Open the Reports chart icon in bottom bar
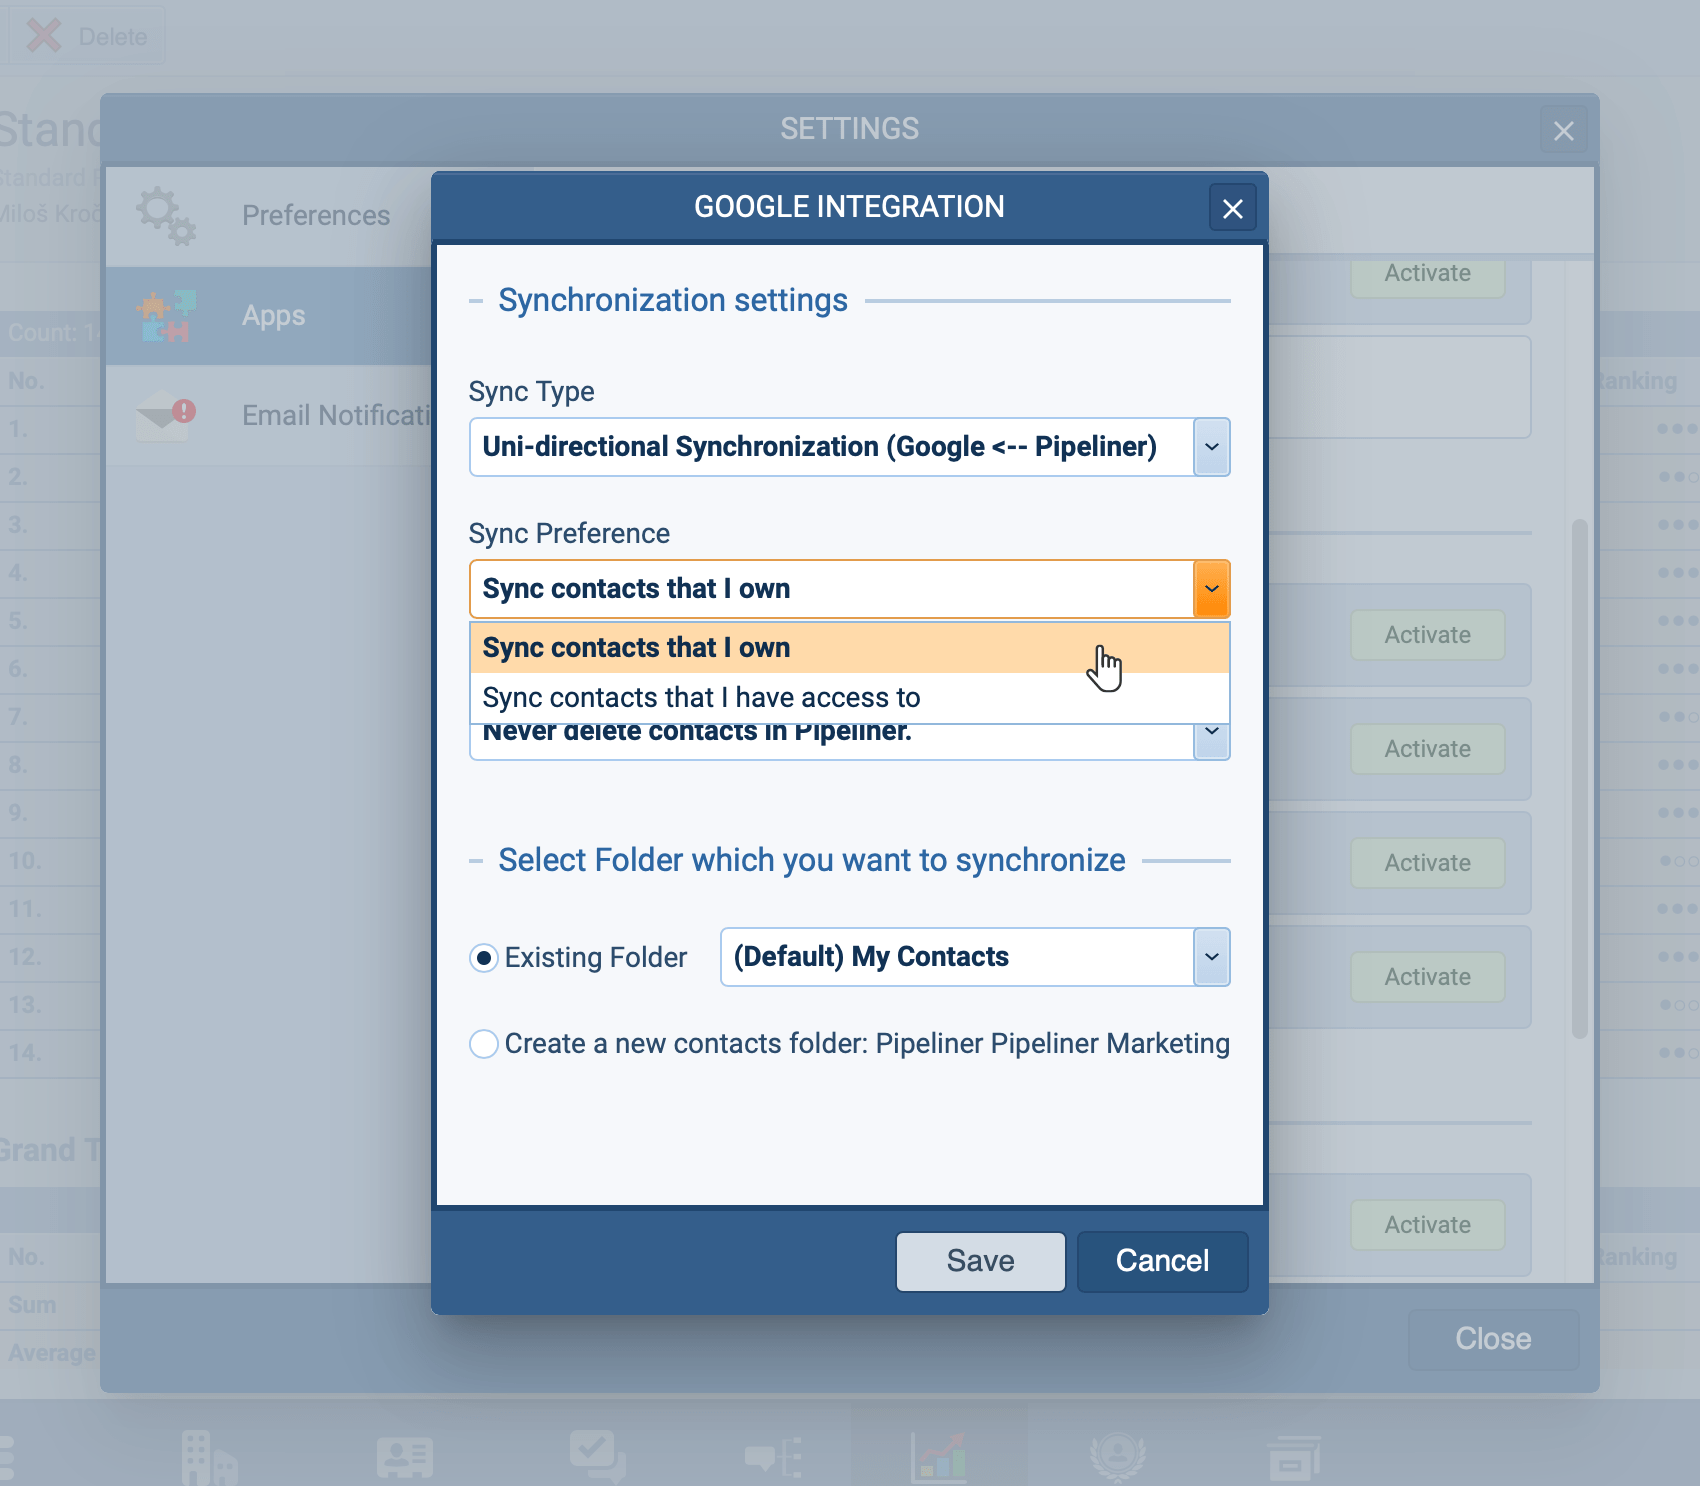 point(940,1455)
